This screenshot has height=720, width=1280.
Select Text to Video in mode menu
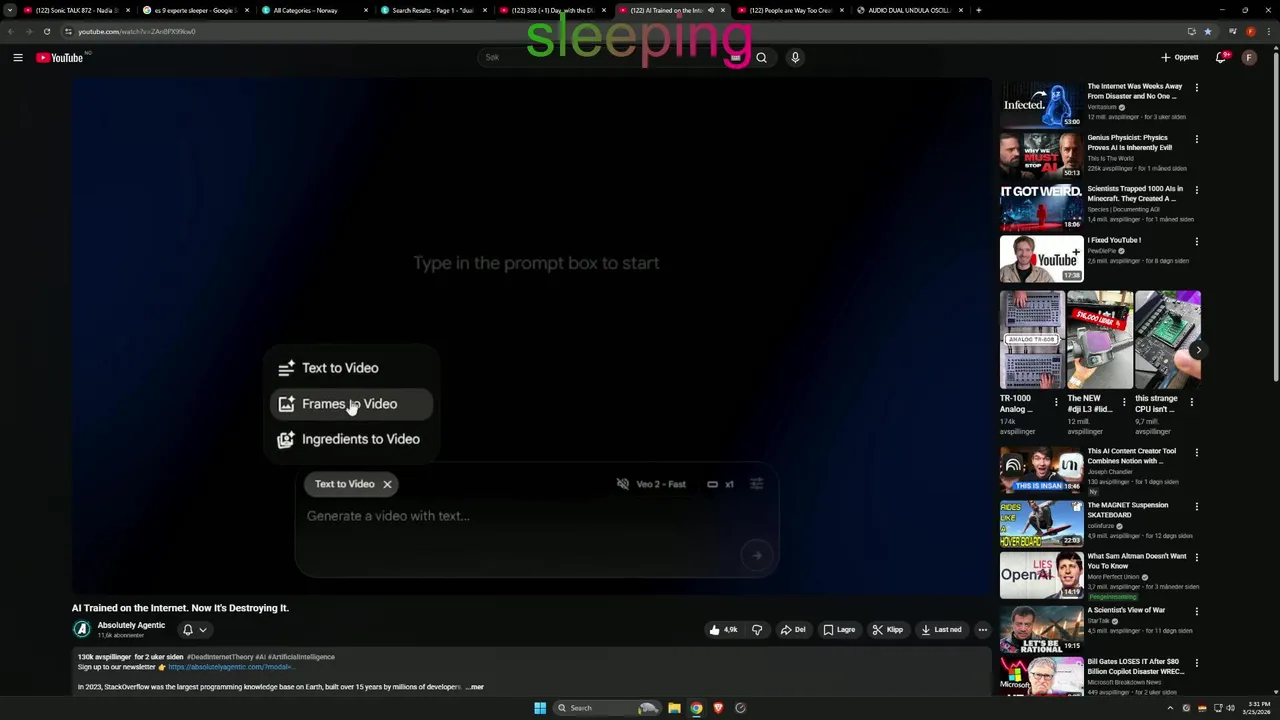pos(351,368)
